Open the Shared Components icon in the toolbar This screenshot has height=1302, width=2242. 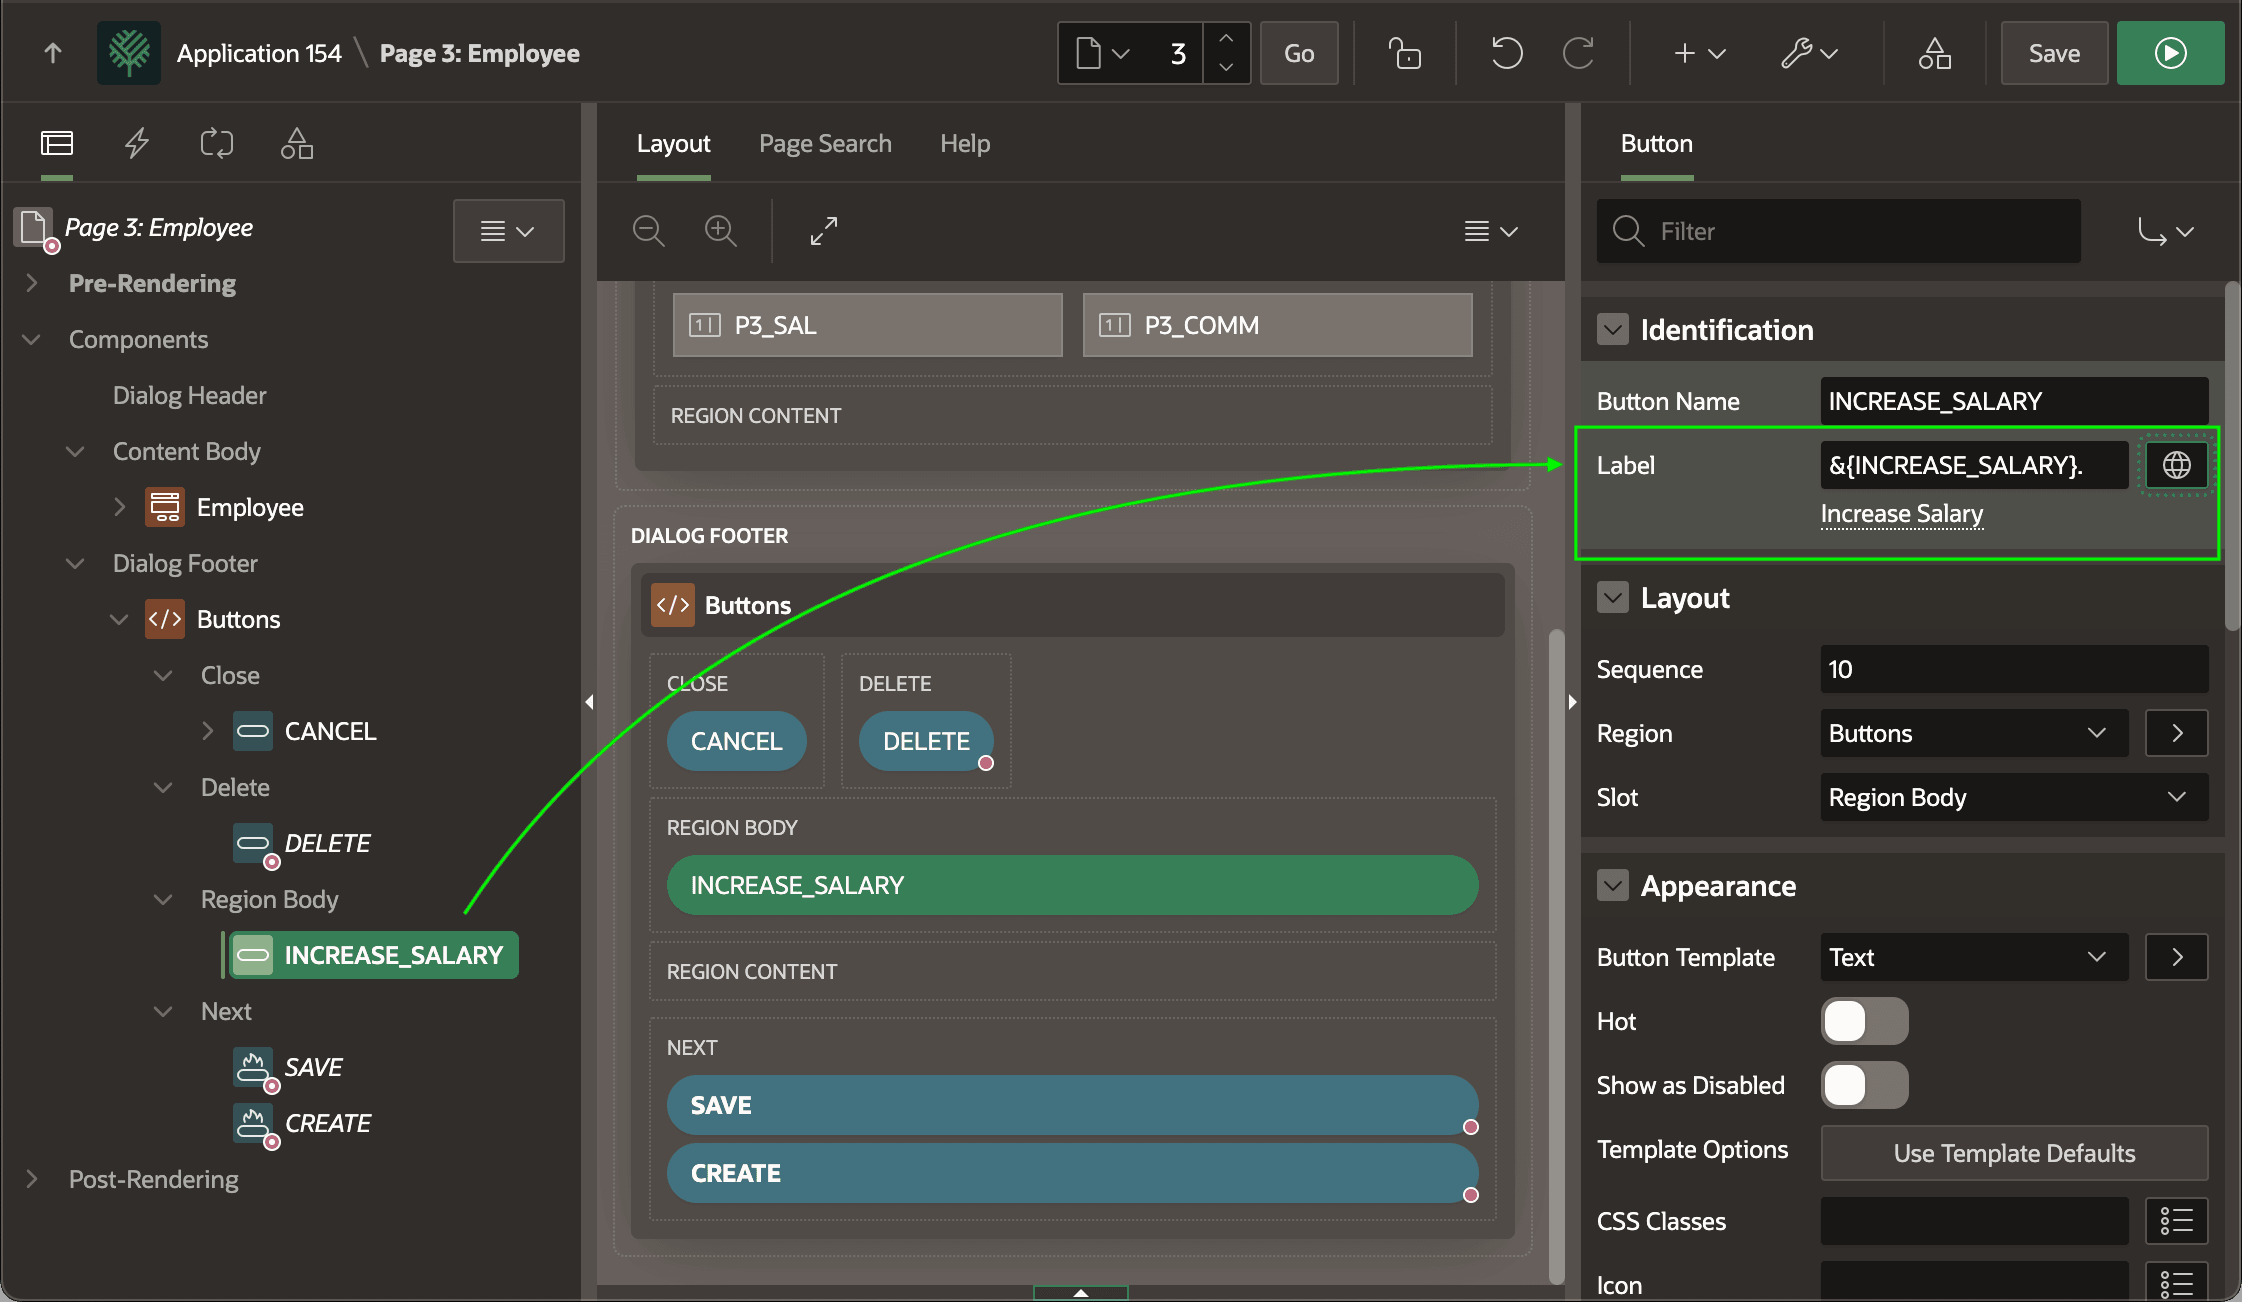point(1934,53)
